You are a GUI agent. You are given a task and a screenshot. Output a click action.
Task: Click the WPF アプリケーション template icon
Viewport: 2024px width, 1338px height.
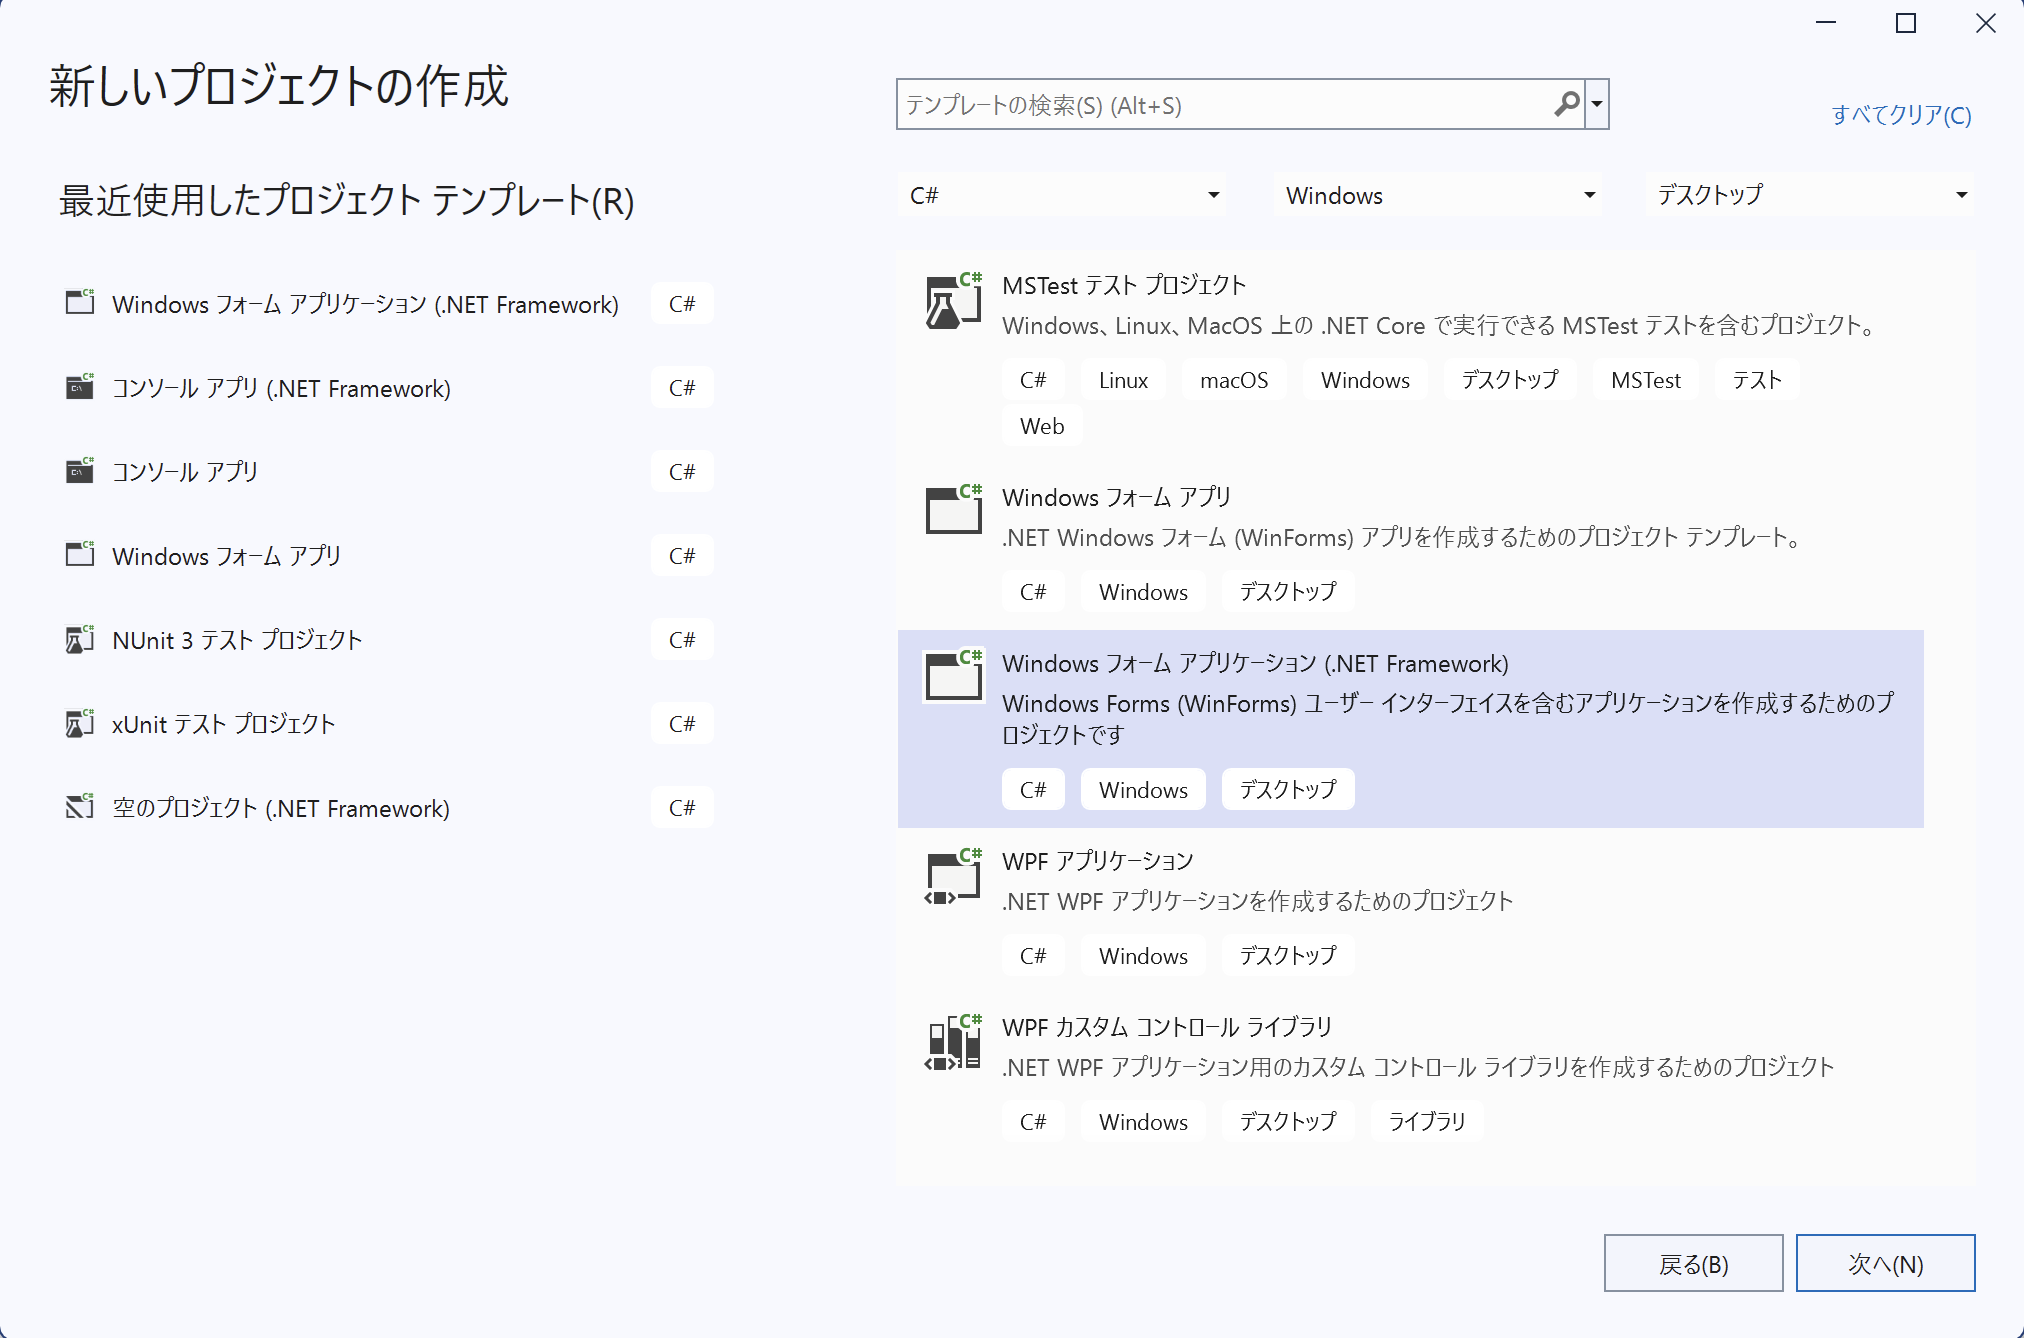coord(953,877)
